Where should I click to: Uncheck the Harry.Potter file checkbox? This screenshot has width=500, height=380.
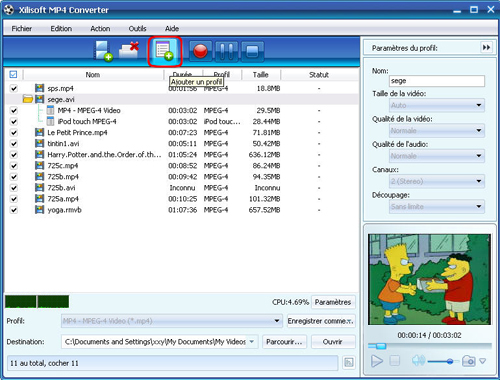(x=14, y=155)
